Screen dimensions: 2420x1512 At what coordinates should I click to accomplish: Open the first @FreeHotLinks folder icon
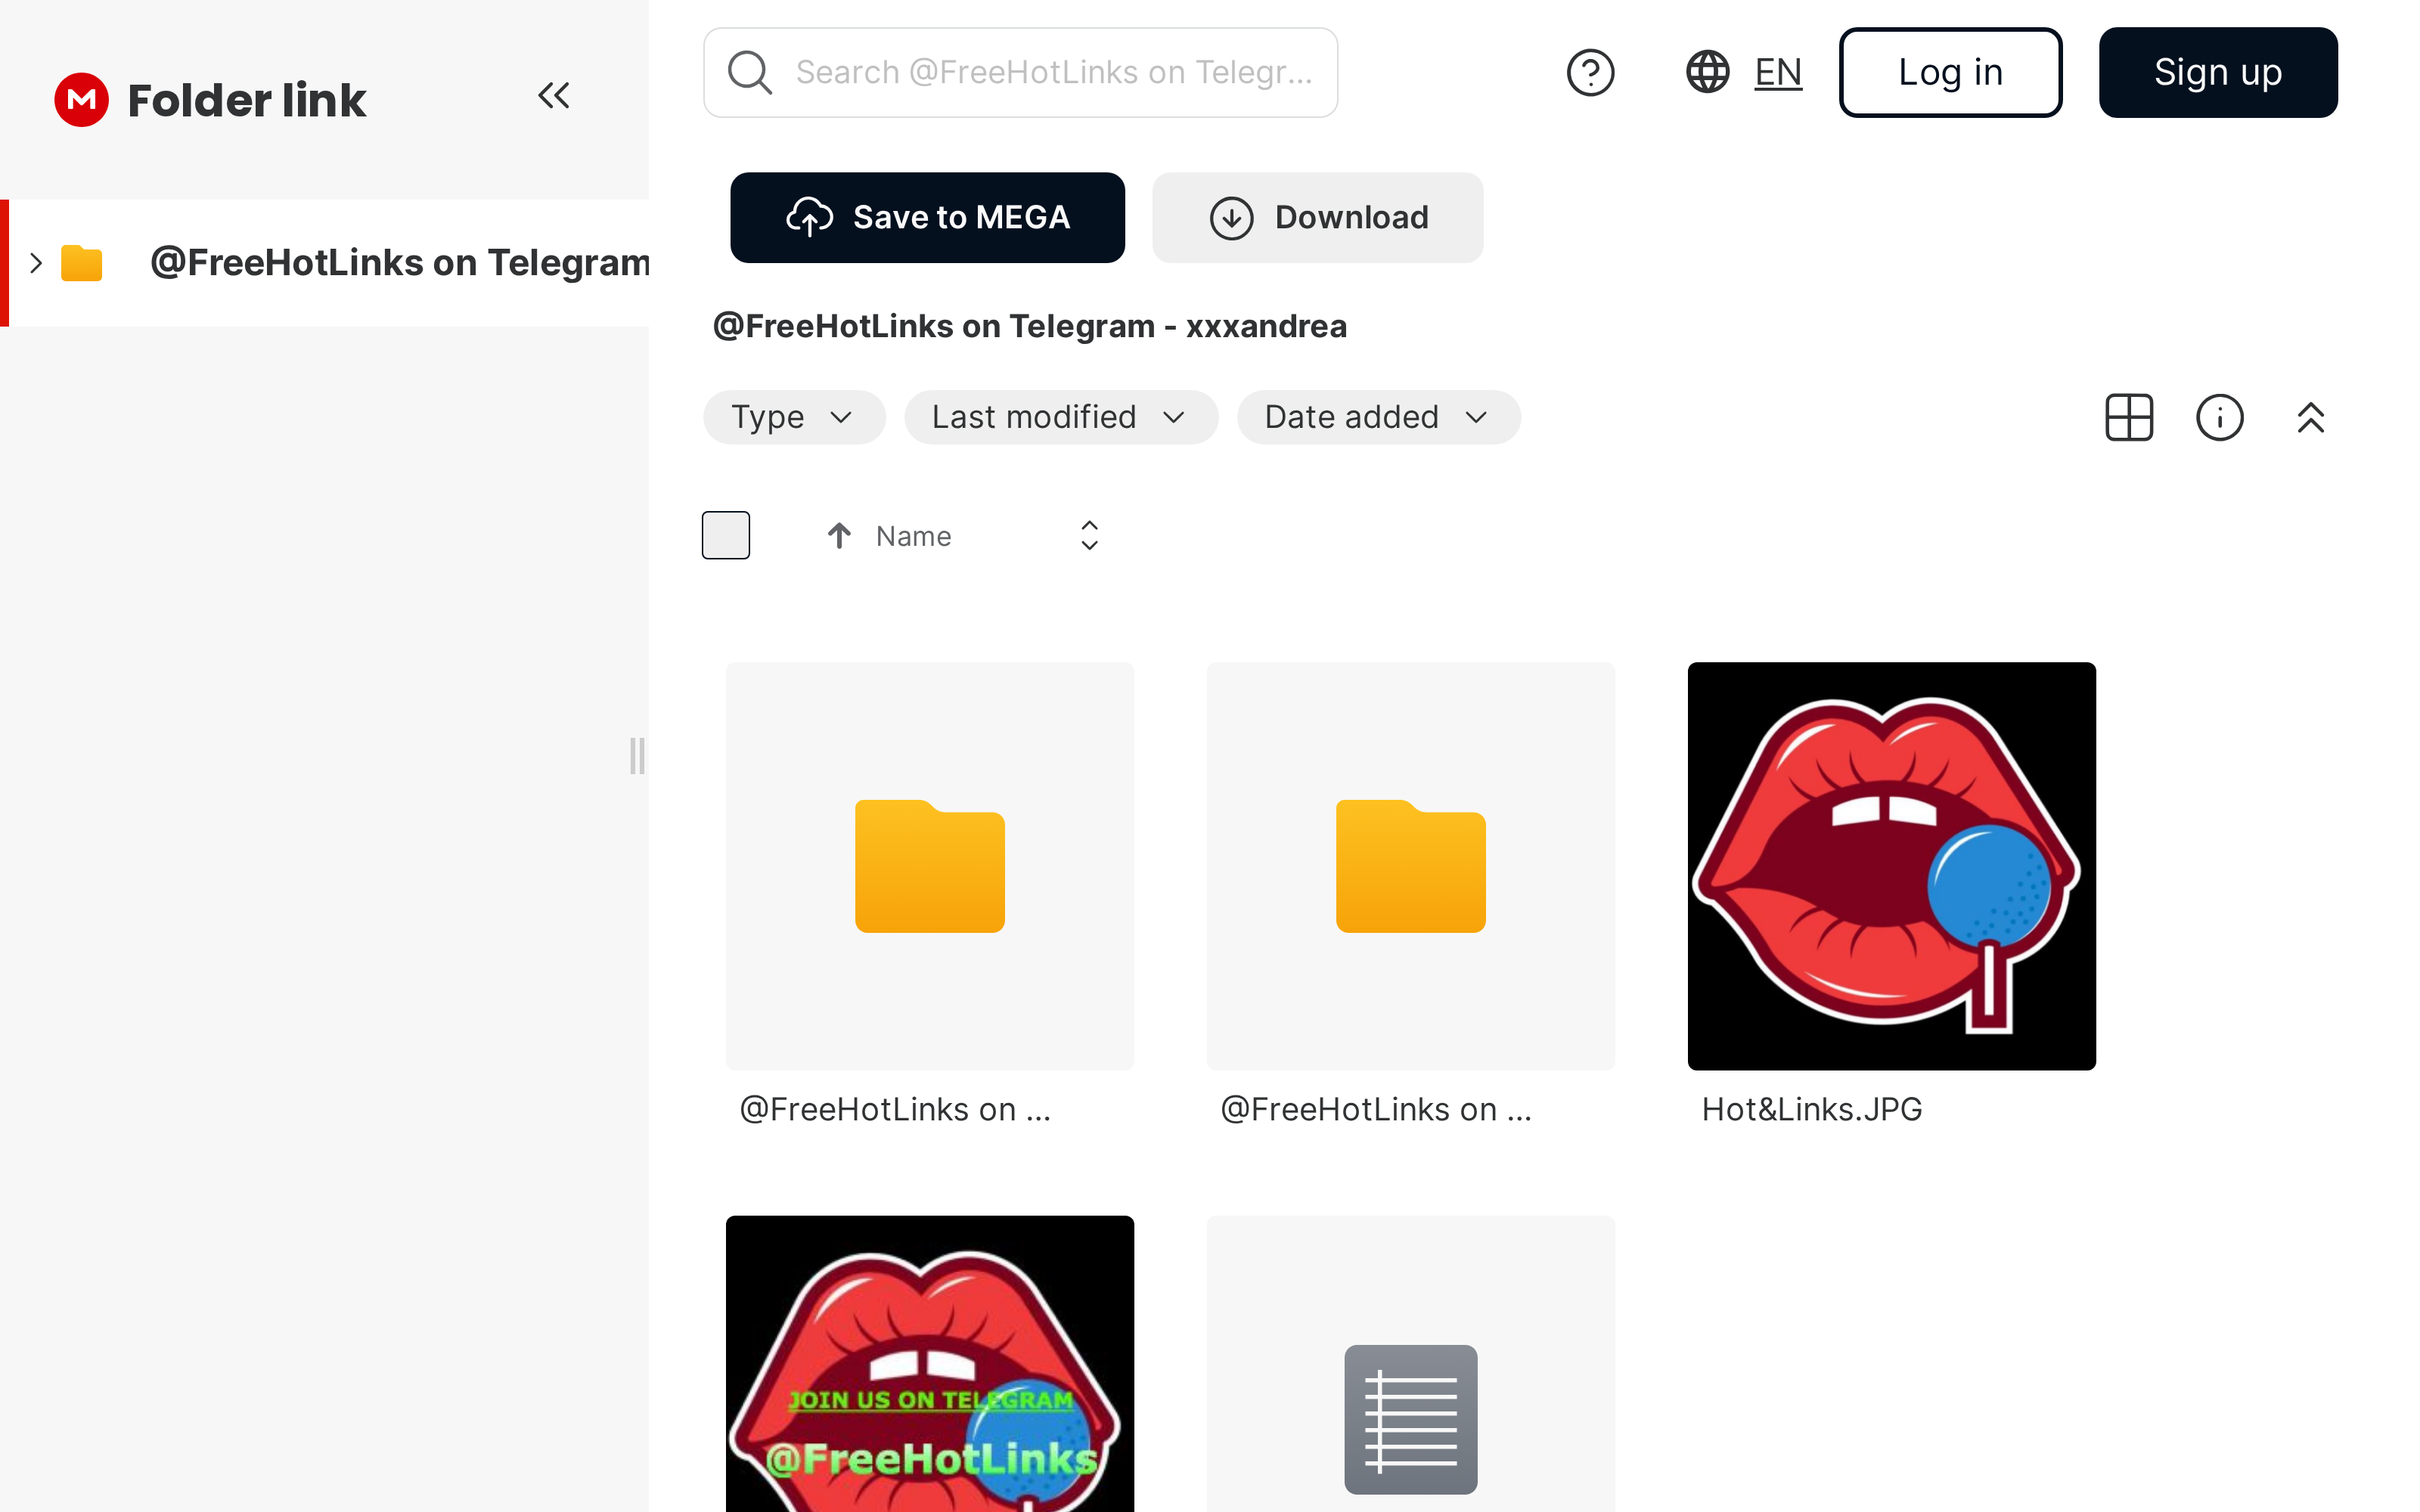point(929,865)
